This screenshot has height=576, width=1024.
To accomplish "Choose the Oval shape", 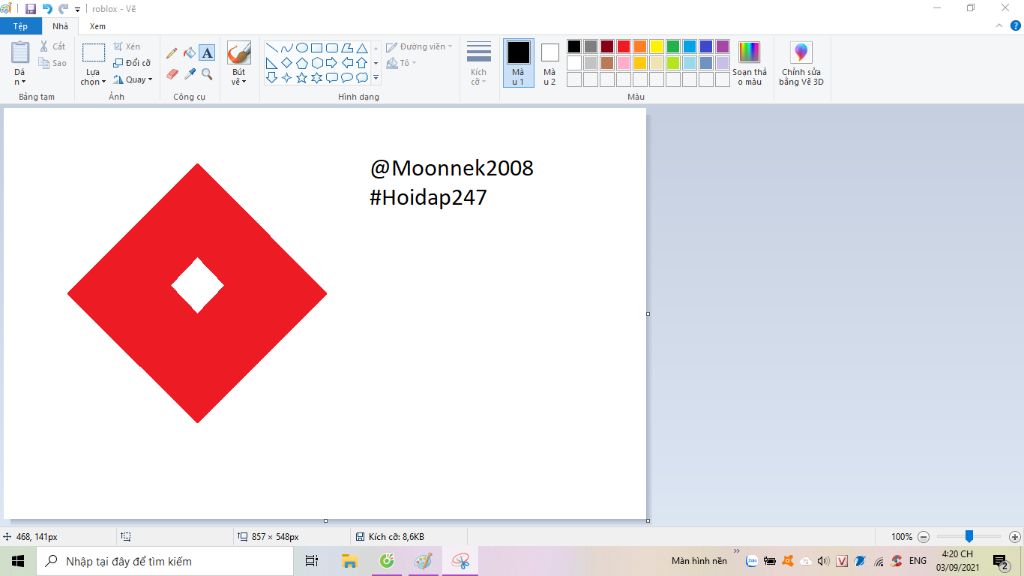I will pyautogui.click(x=302, y=48).
